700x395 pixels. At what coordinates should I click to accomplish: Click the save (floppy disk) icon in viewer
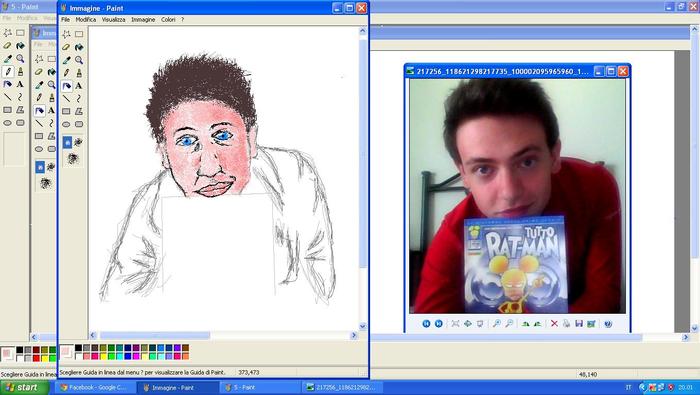tap(579, 324)
